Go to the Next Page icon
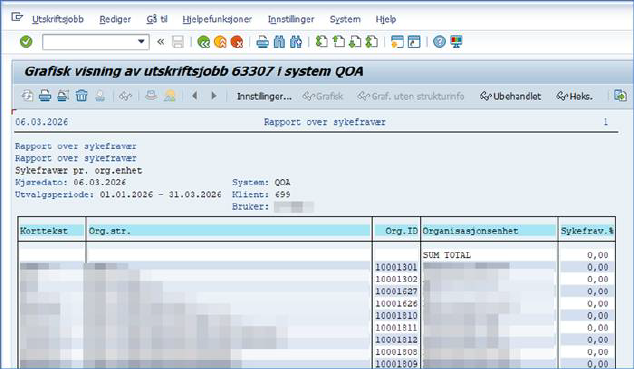This screenshot has width=634, height=369. [x=355, y=42]
